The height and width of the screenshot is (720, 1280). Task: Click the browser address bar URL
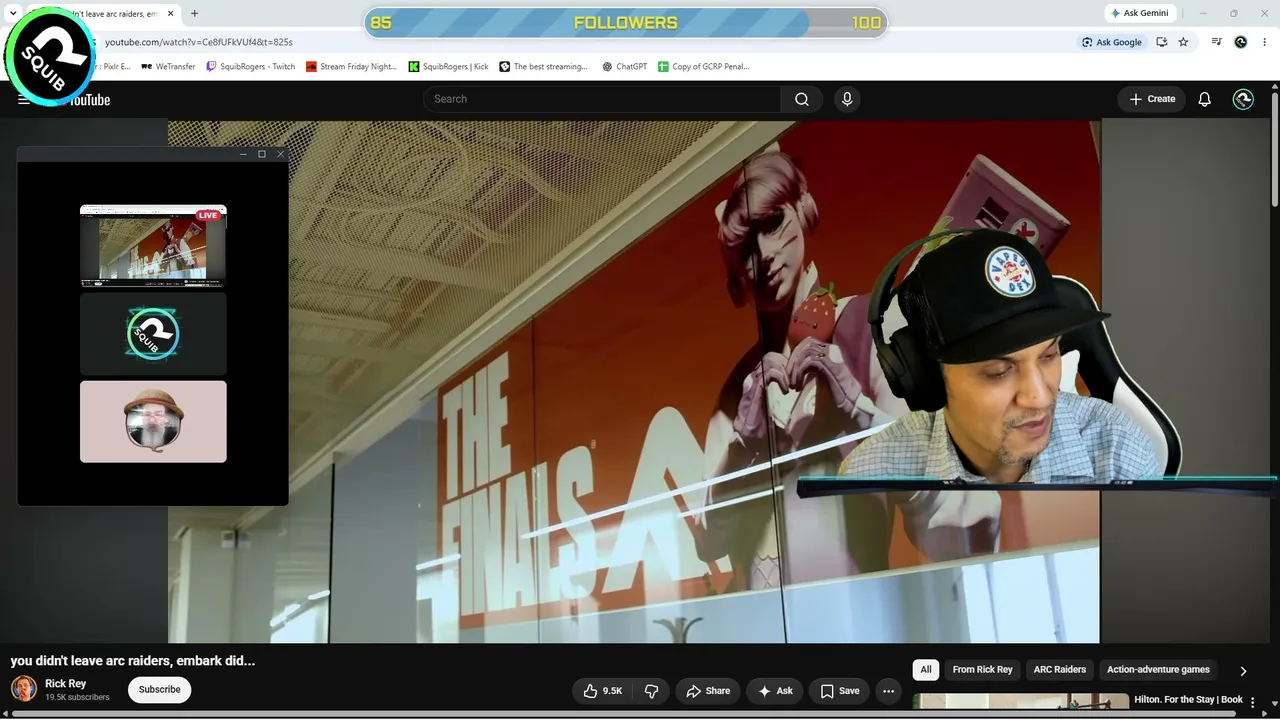click(199, 42)
